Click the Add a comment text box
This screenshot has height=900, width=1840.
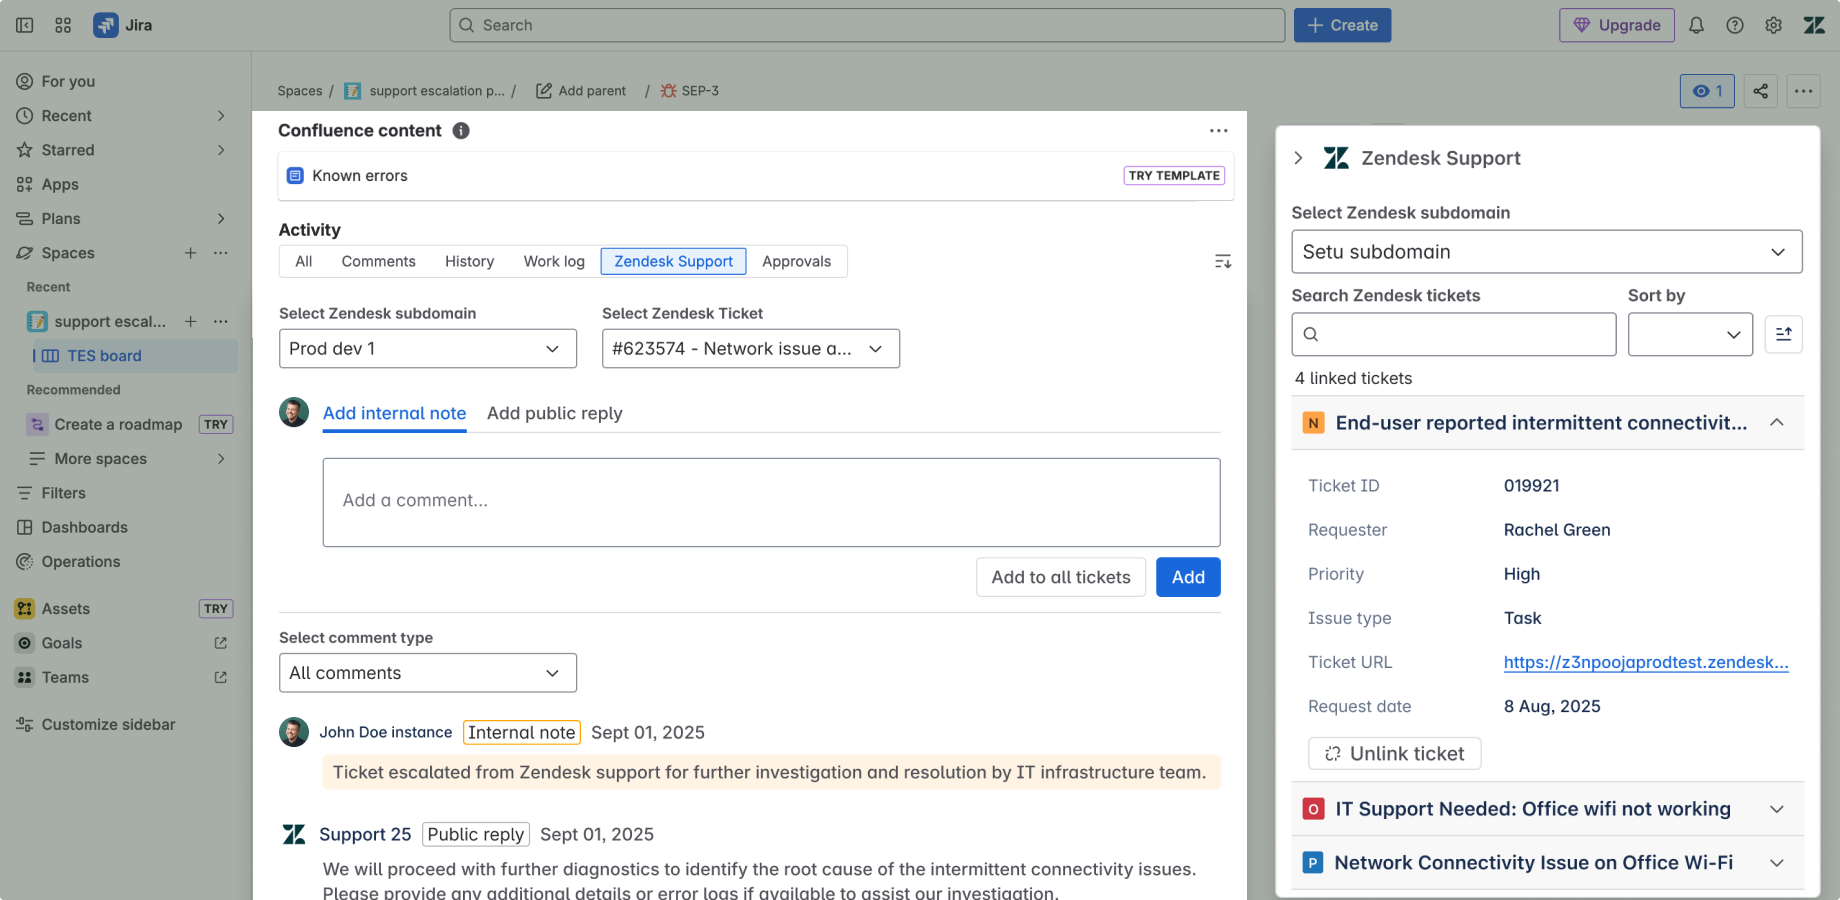tap(771, 502)
